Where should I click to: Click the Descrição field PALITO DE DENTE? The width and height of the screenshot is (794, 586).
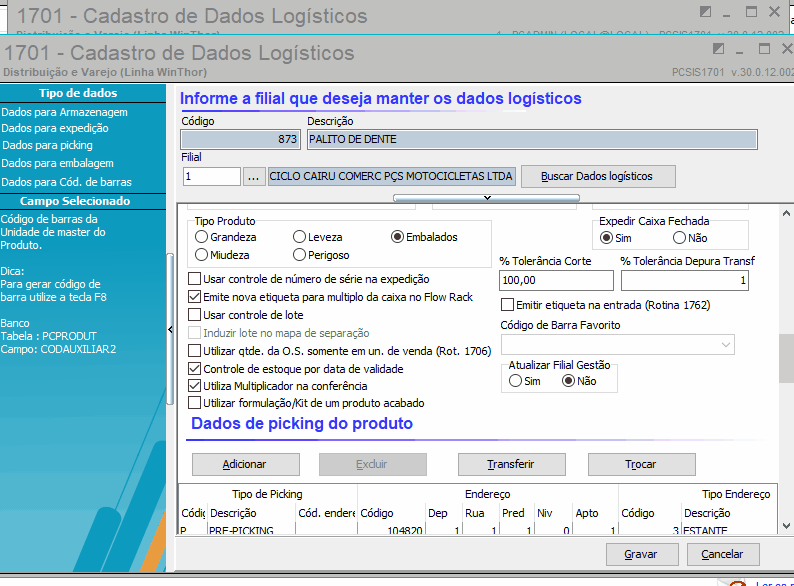coord(532,139)
